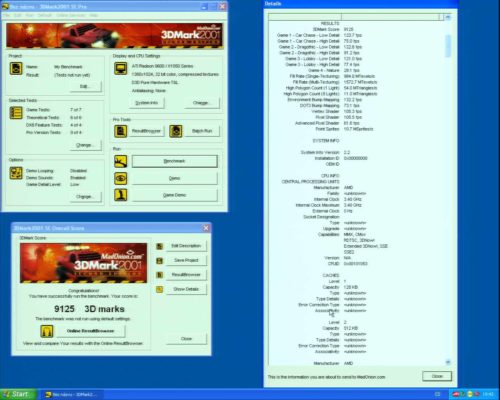Click the Project icon in the main window
Image resolution: width=500 pixels, height=400 pixels.
point(16,68)
